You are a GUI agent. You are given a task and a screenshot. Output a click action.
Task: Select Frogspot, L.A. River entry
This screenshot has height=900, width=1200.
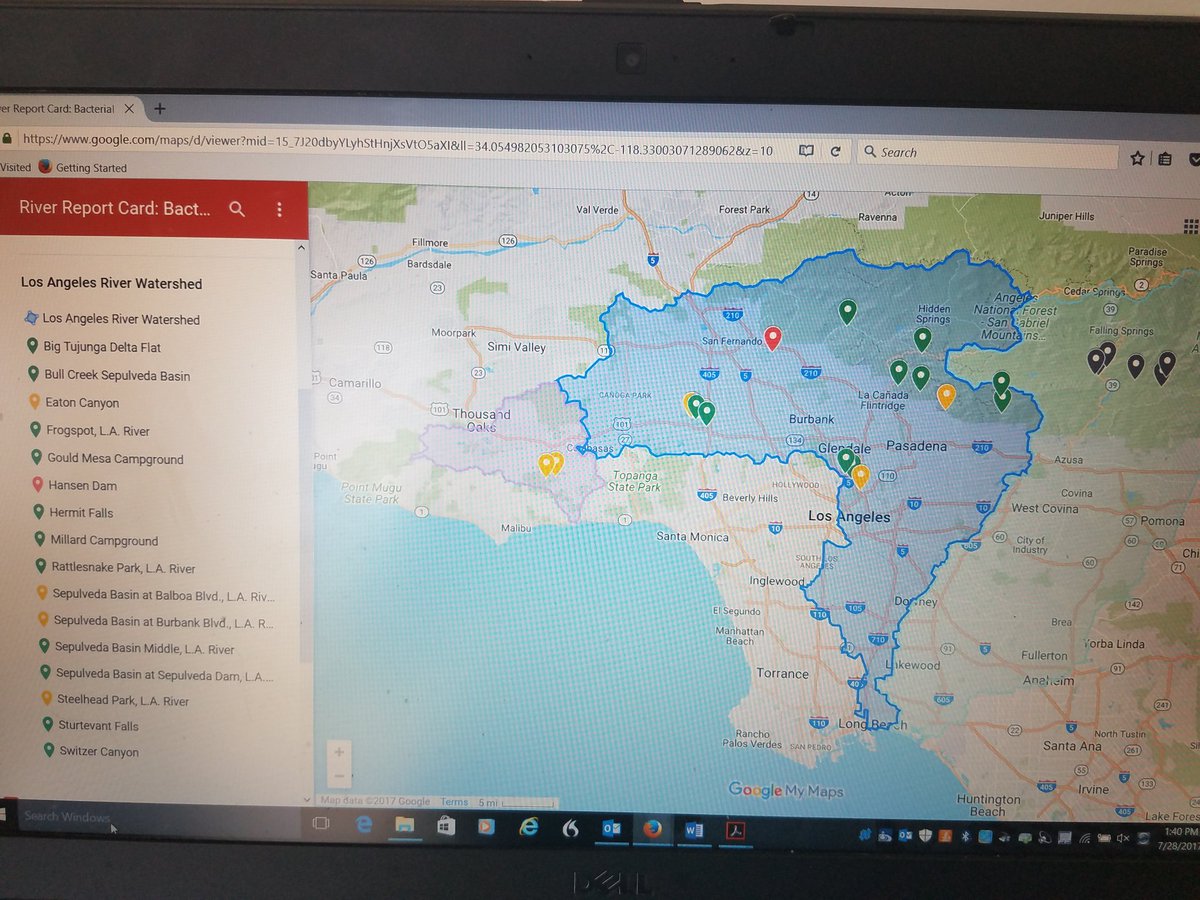pos(89,431)
